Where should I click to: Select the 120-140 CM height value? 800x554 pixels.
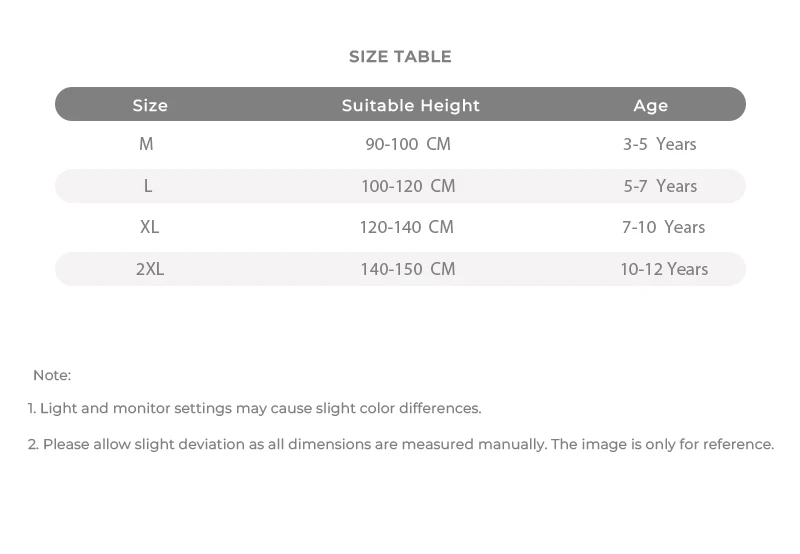[x=407, y=227]
